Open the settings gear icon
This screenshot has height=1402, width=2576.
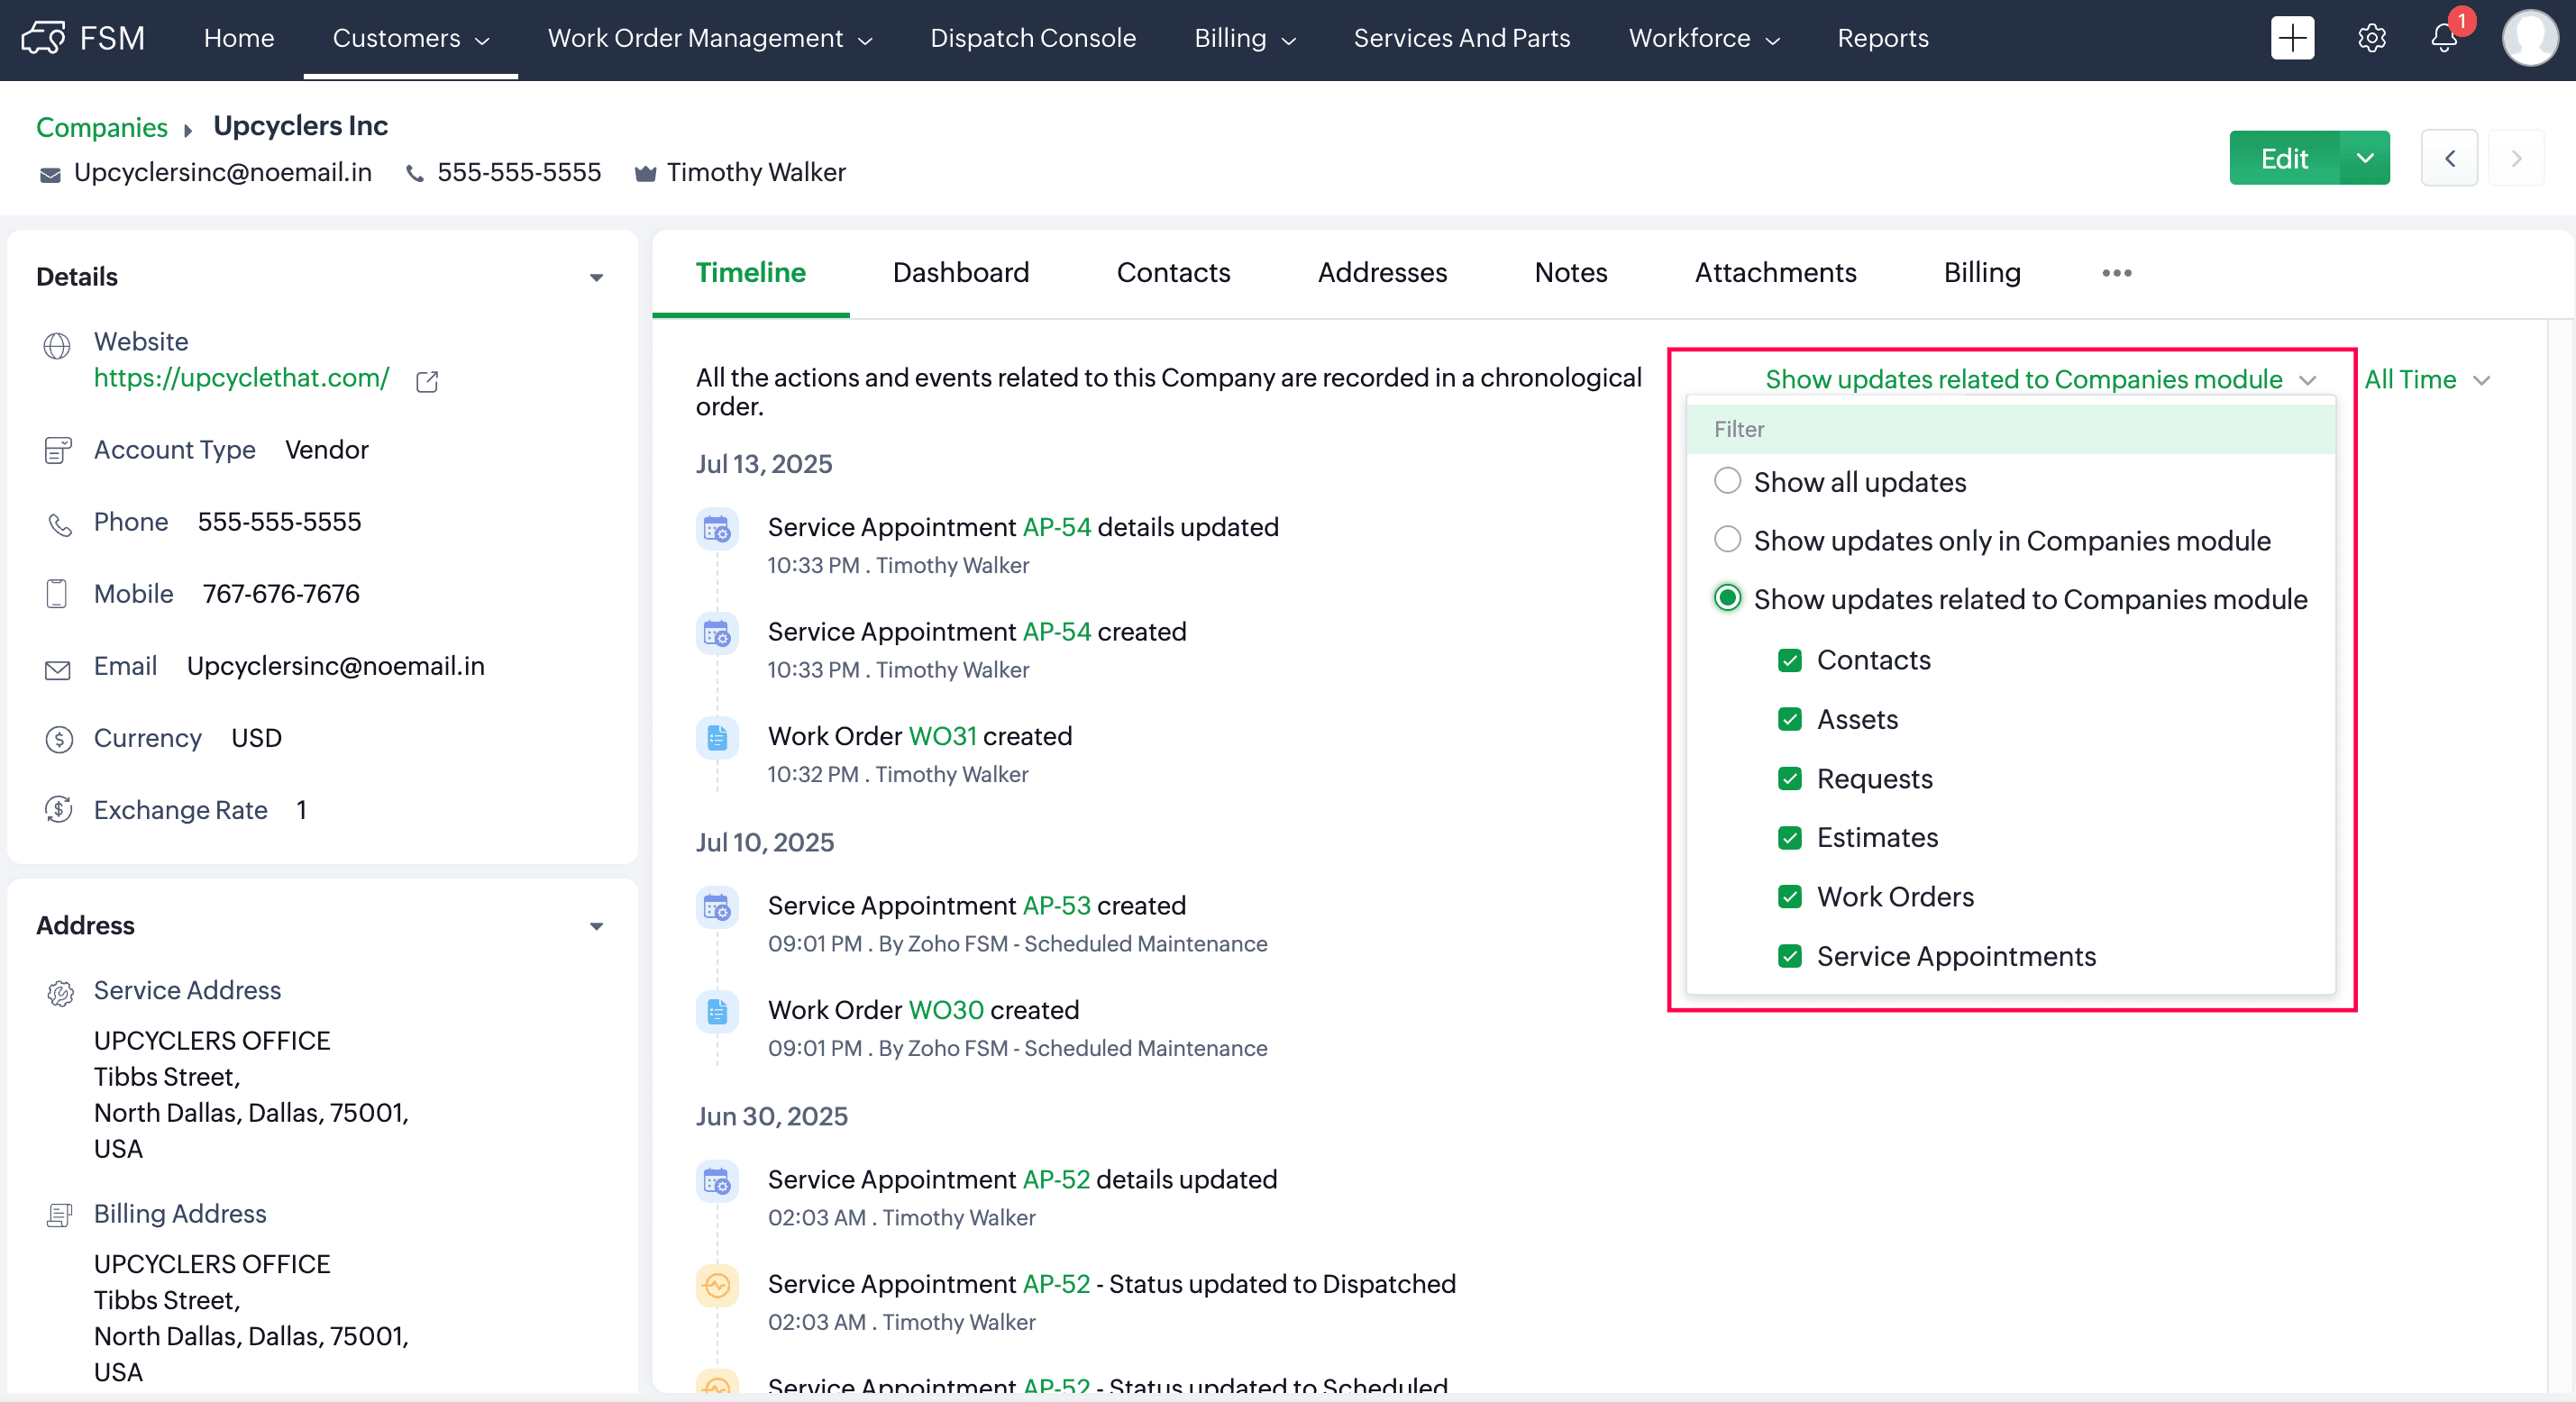[x=2371, y=38]
